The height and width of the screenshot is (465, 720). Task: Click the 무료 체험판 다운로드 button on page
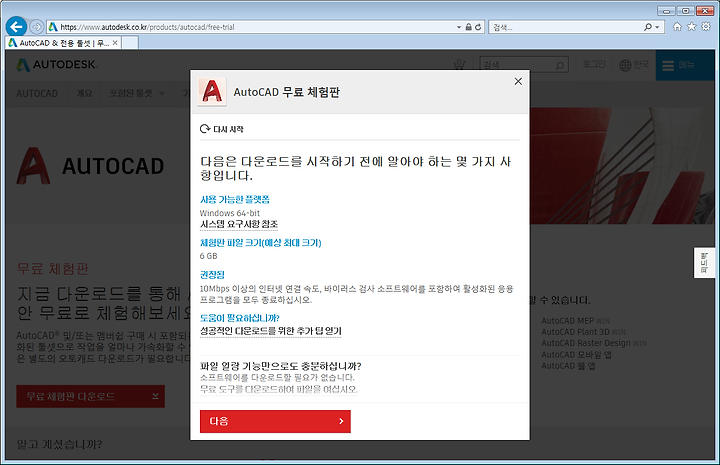tap(90, 397)
